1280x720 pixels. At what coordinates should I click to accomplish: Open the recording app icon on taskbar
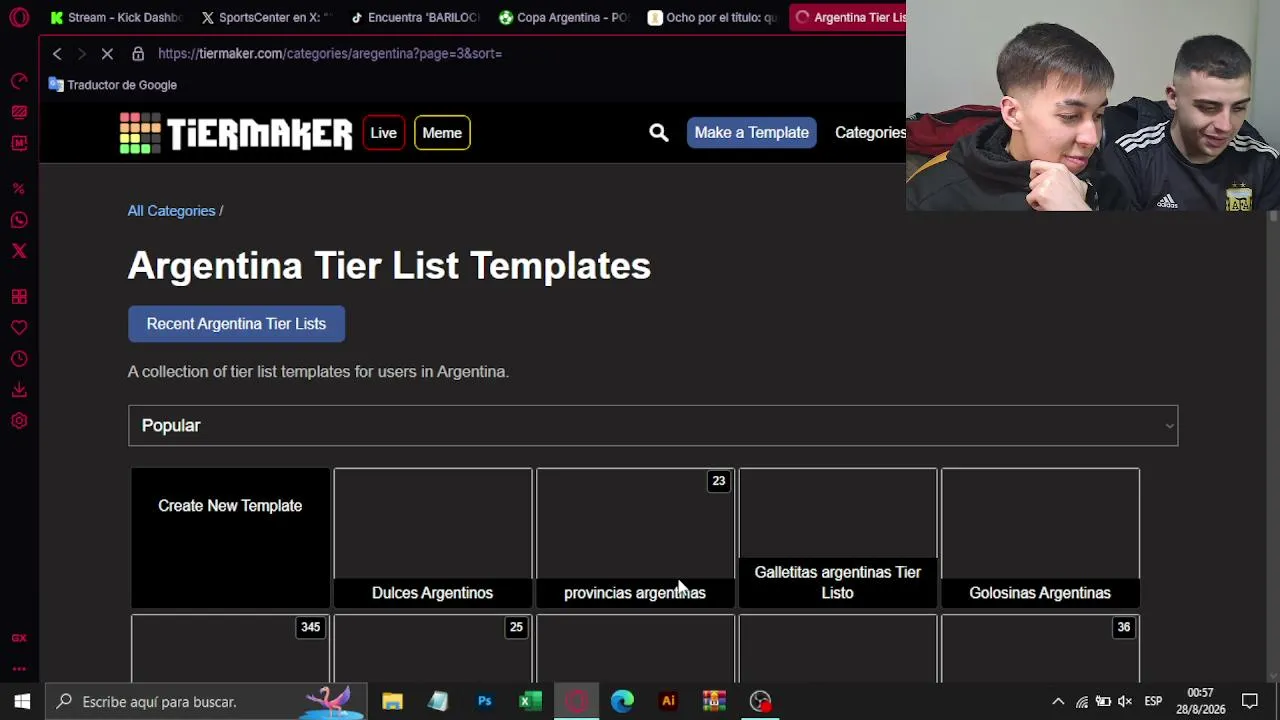pyautogui.click(x=760, y=701)
